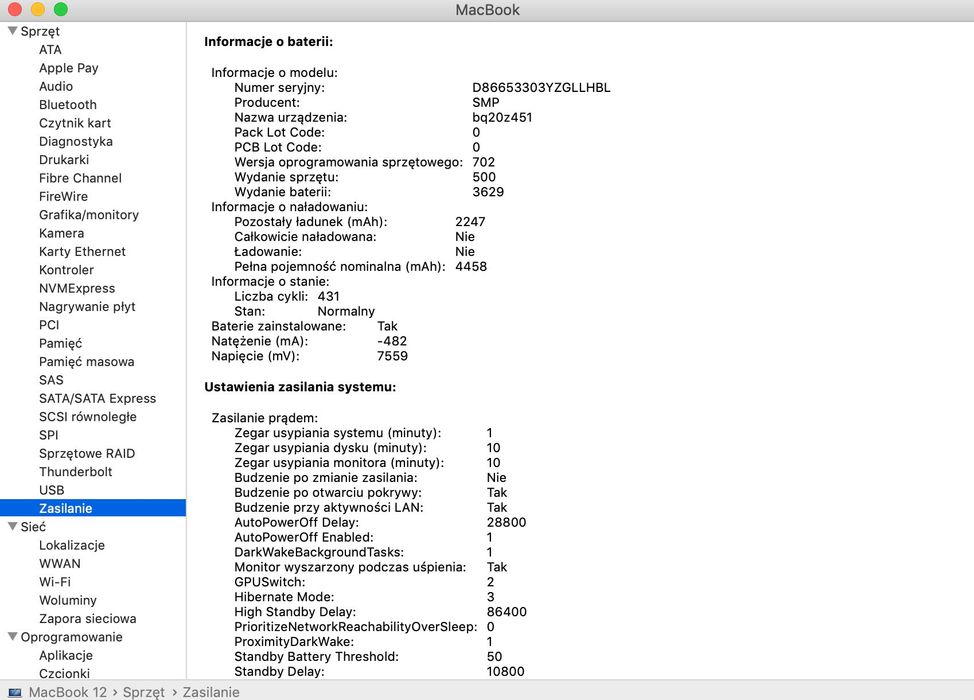This screenshot has height=700, width=974.
Task: Select PCI in the sidebar
Action: pyautogui.click(x=49, y=325)
